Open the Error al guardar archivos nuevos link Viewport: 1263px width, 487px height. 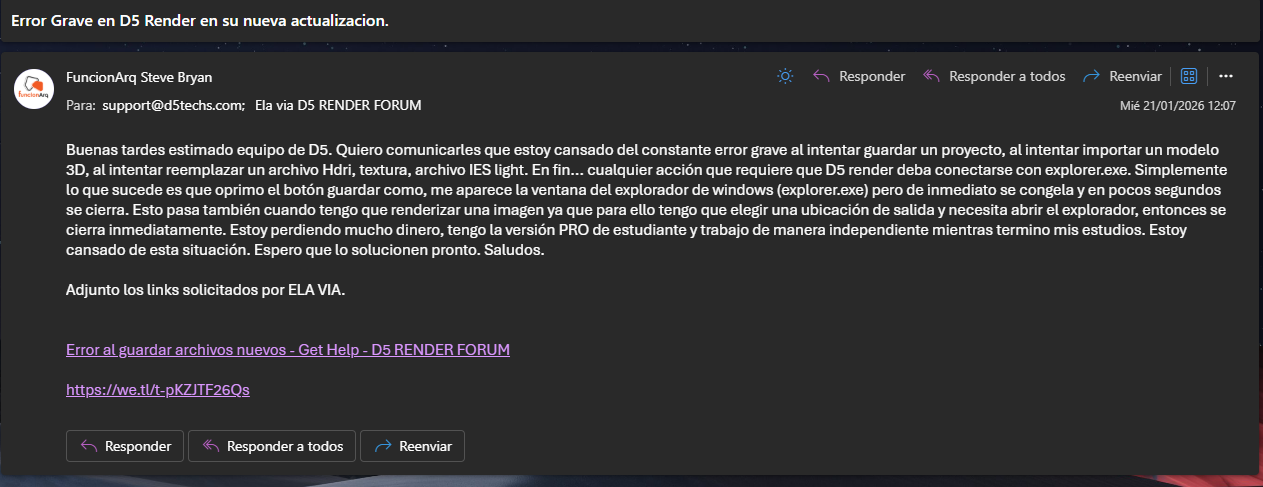(288, 349)
